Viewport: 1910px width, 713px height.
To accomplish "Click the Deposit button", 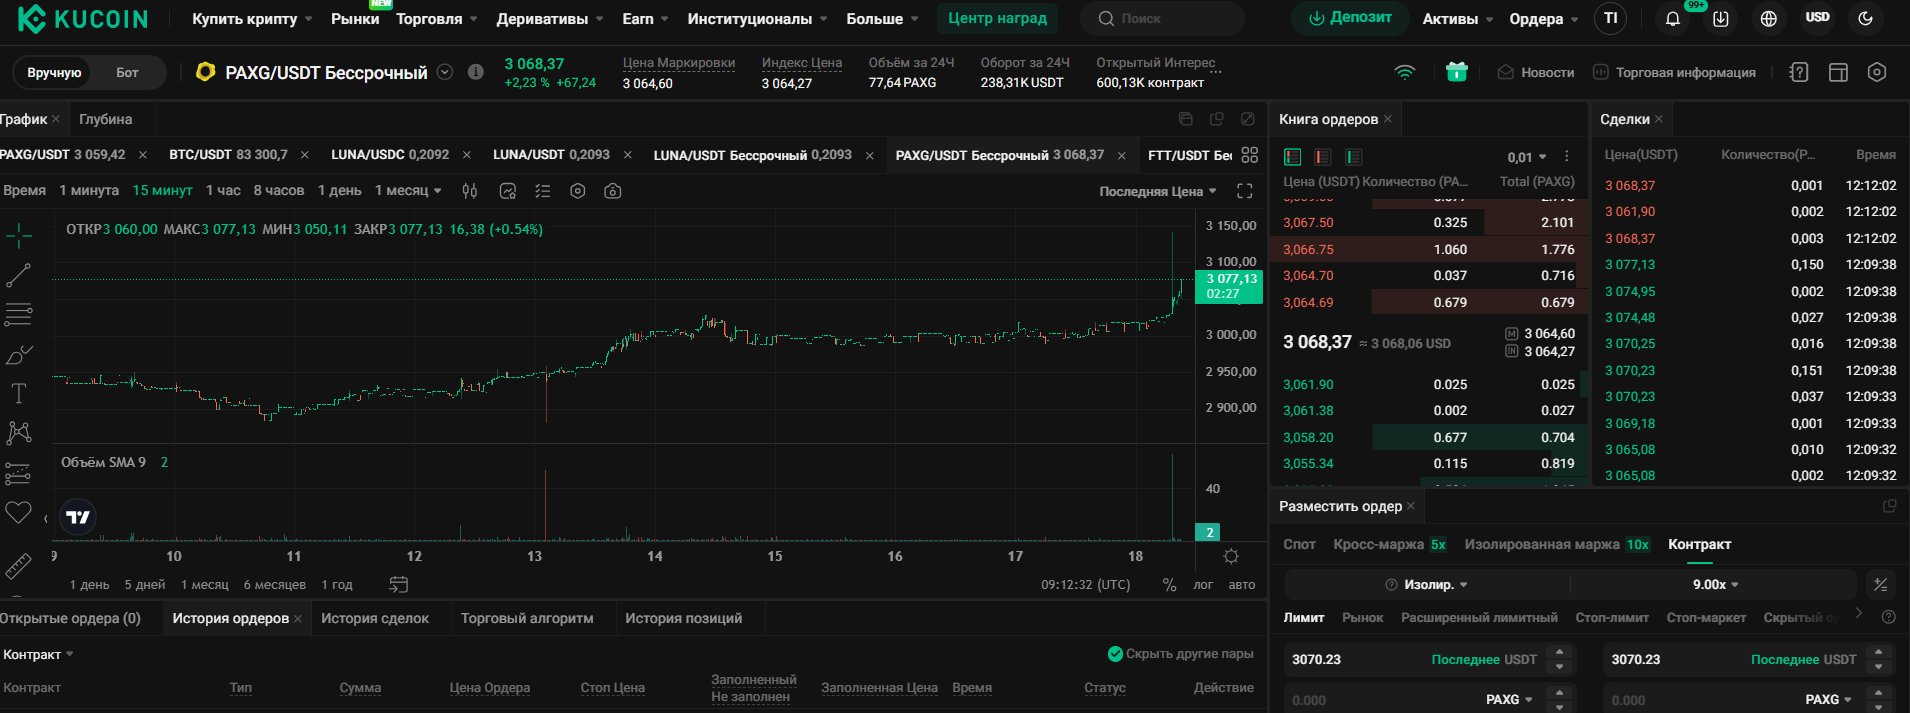I will pos(1350,18).
